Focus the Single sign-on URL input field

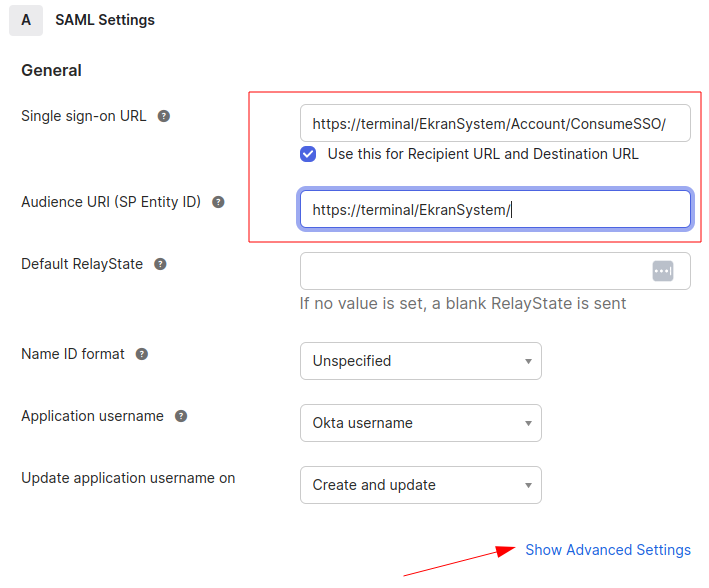pyautogui.click(x=495, y=124)
